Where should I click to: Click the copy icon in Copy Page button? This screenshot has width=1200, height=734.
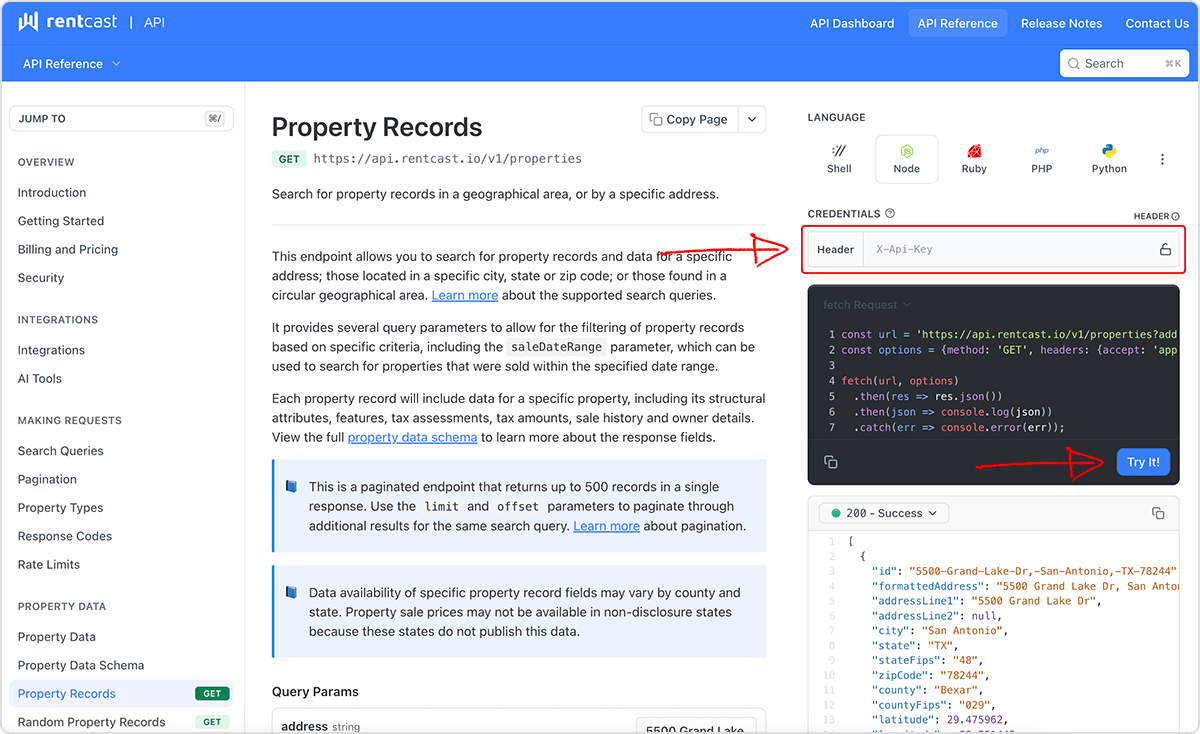tap(656, 119)
